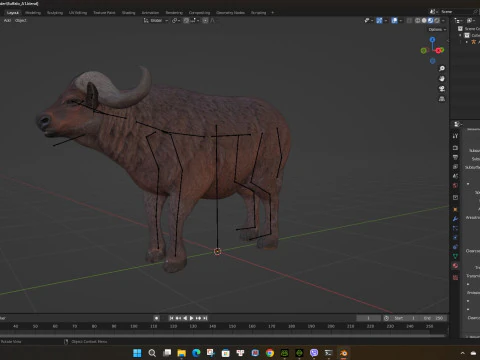The height and width of the screenshot is (360, 480).
Task: Open the object type visibility dropdown
Action: [x=368, y=21]
